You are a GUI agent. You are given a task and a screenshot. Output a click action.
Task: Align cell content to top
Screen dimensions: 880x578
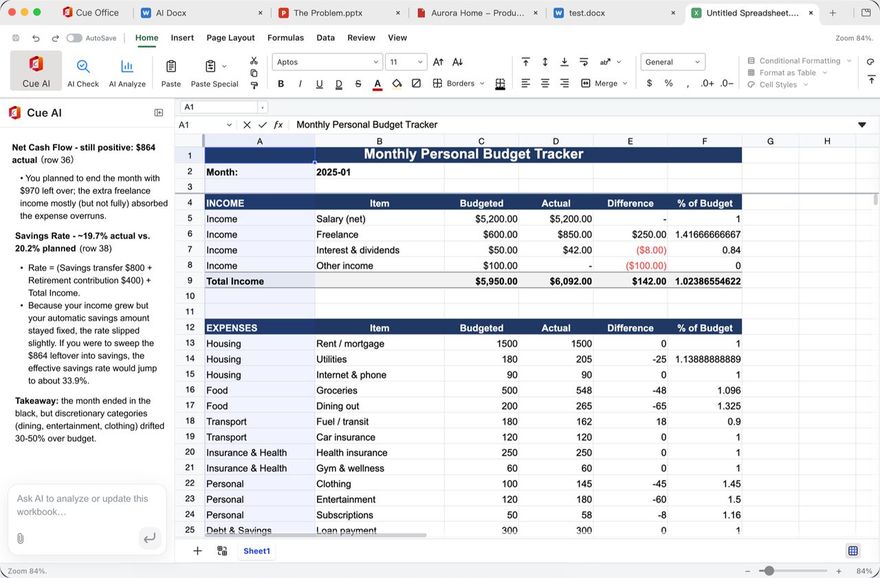525,62
